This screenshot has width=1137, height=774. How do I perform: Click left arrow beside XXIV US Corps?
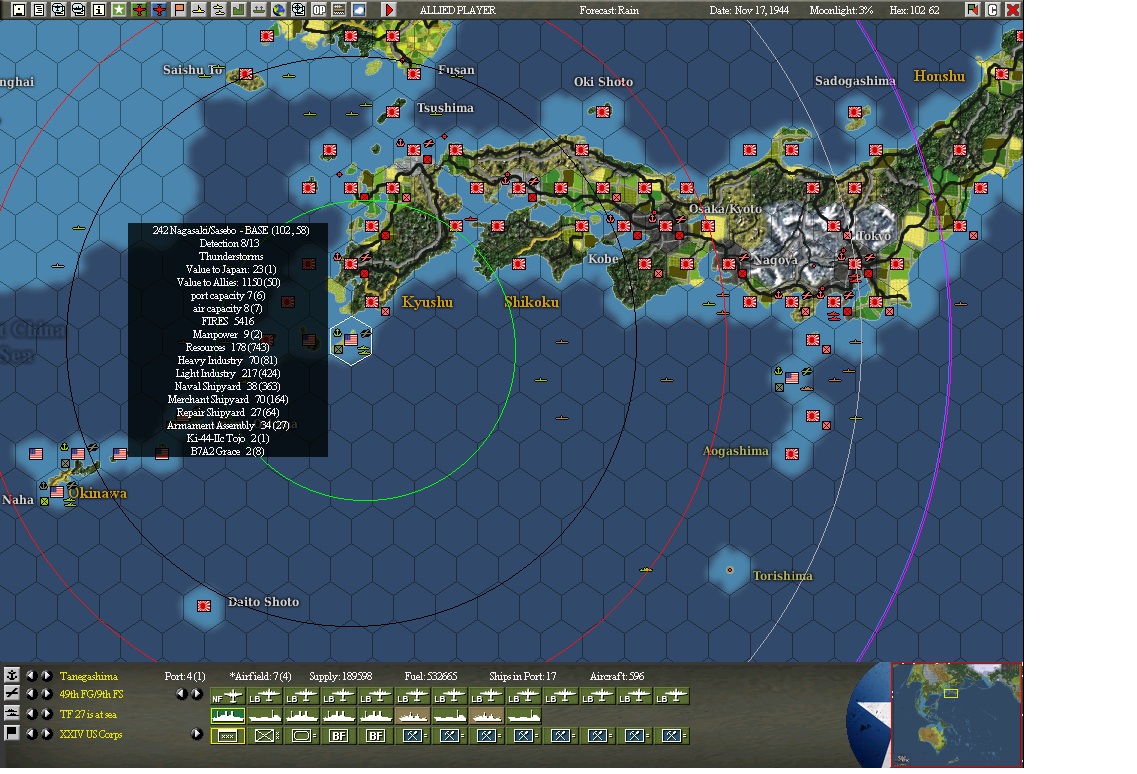pos(31,733)
